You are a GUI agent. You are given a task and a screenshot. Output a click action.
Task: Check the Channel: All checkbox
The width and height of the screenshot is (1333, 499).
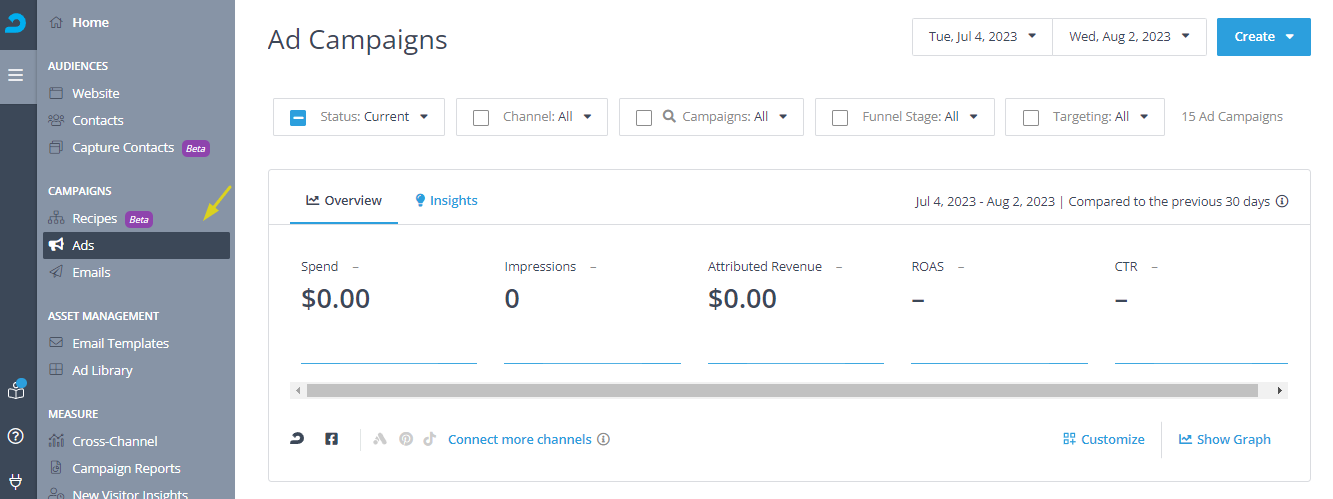coord(481,117)
